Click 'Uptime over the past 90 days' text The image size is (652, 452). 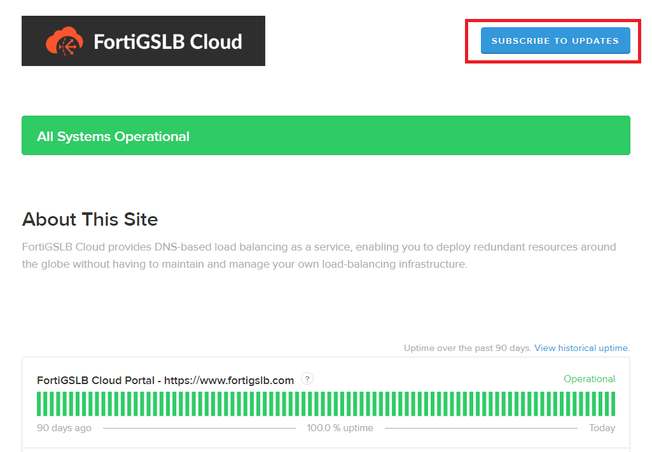click(x=467, y=348)
